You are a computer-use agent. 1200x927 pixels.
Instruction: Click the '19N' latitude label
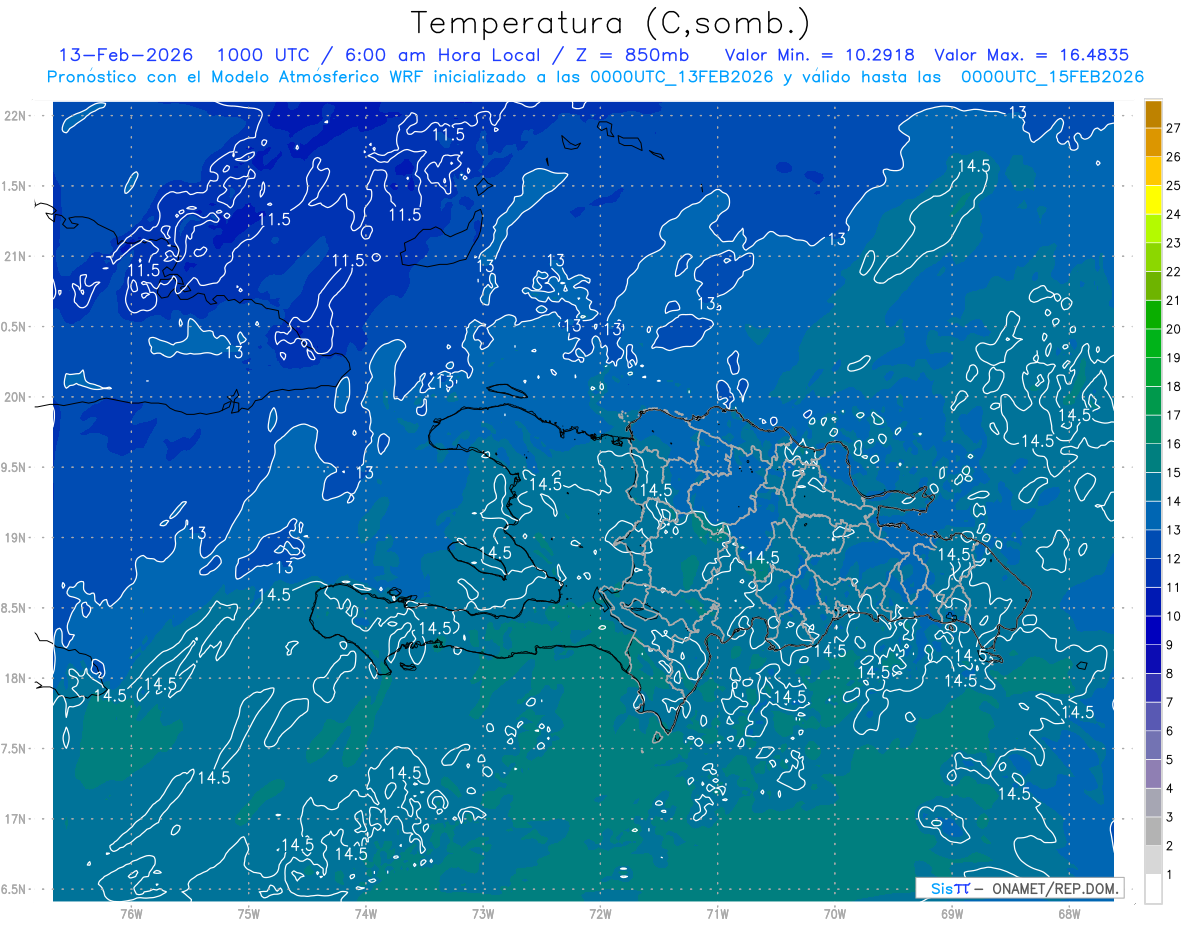[x=16, y=538]
